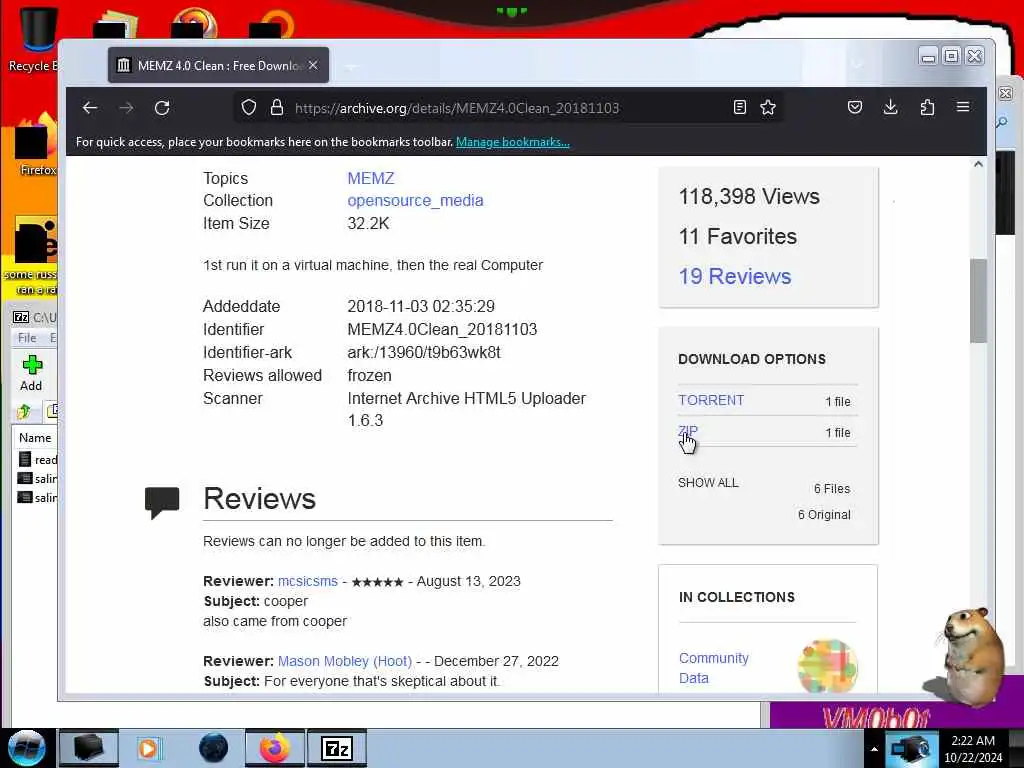Screen dimensions: 1024x768
Task: Show hidden system tray icons arrow
Action: [x=874, y=749]
